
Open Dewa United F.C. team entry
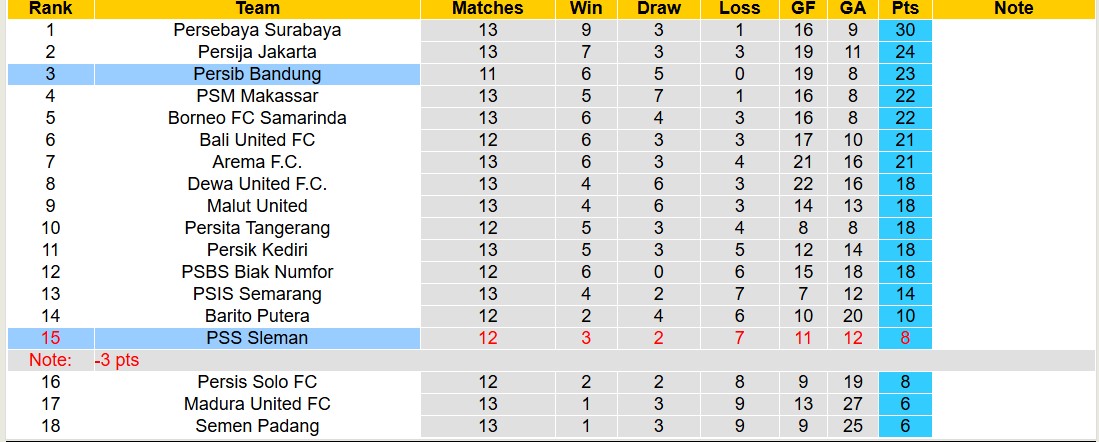point(257,184)
